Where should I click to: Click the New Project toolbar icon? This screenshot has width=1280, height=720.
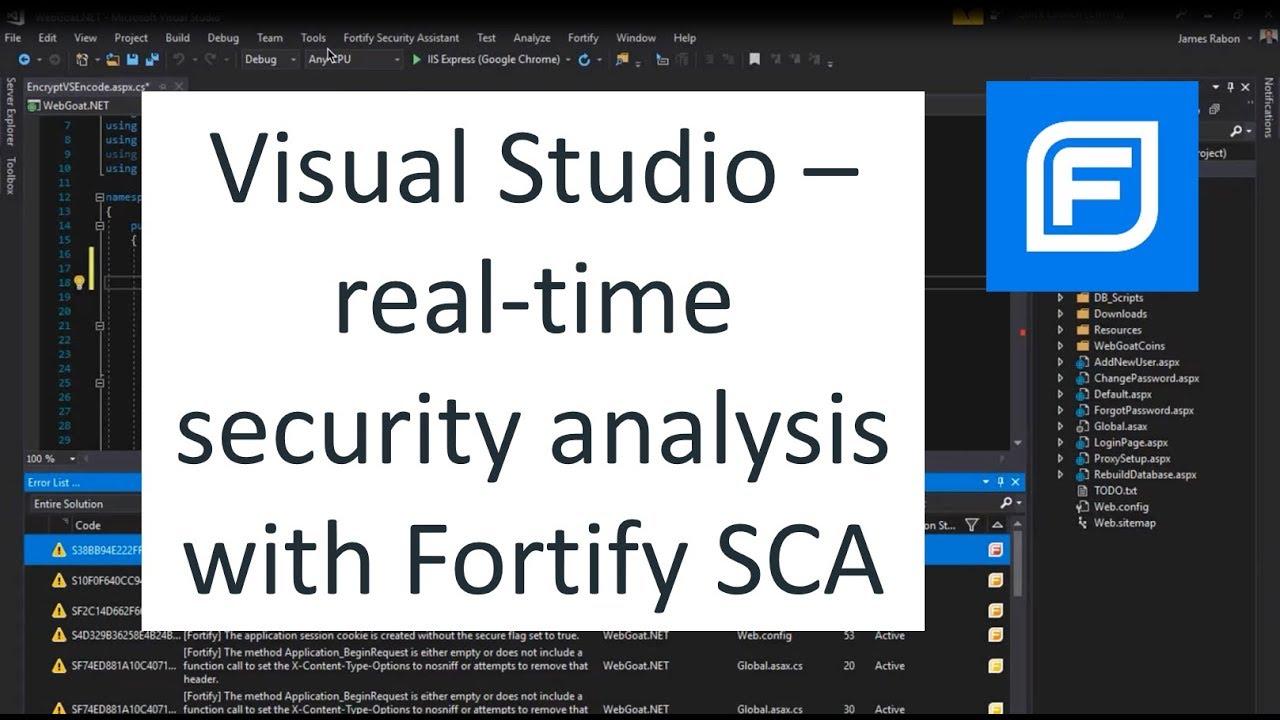point(82,60)
